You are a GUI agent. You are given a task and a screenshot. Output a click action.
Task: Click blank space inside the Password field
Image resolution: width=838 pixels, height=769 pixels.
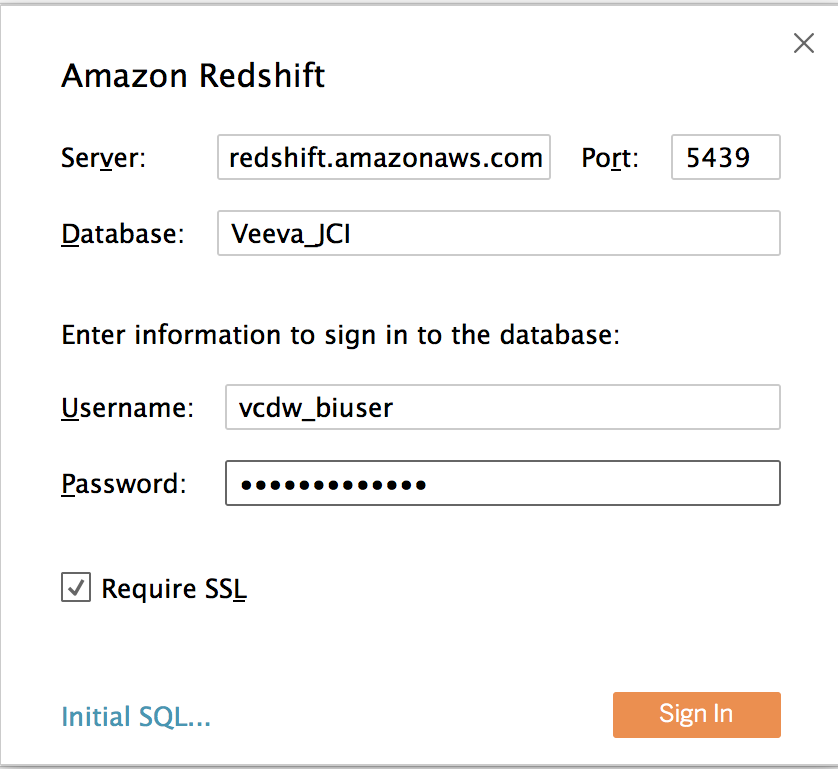(x=600, y=484)
